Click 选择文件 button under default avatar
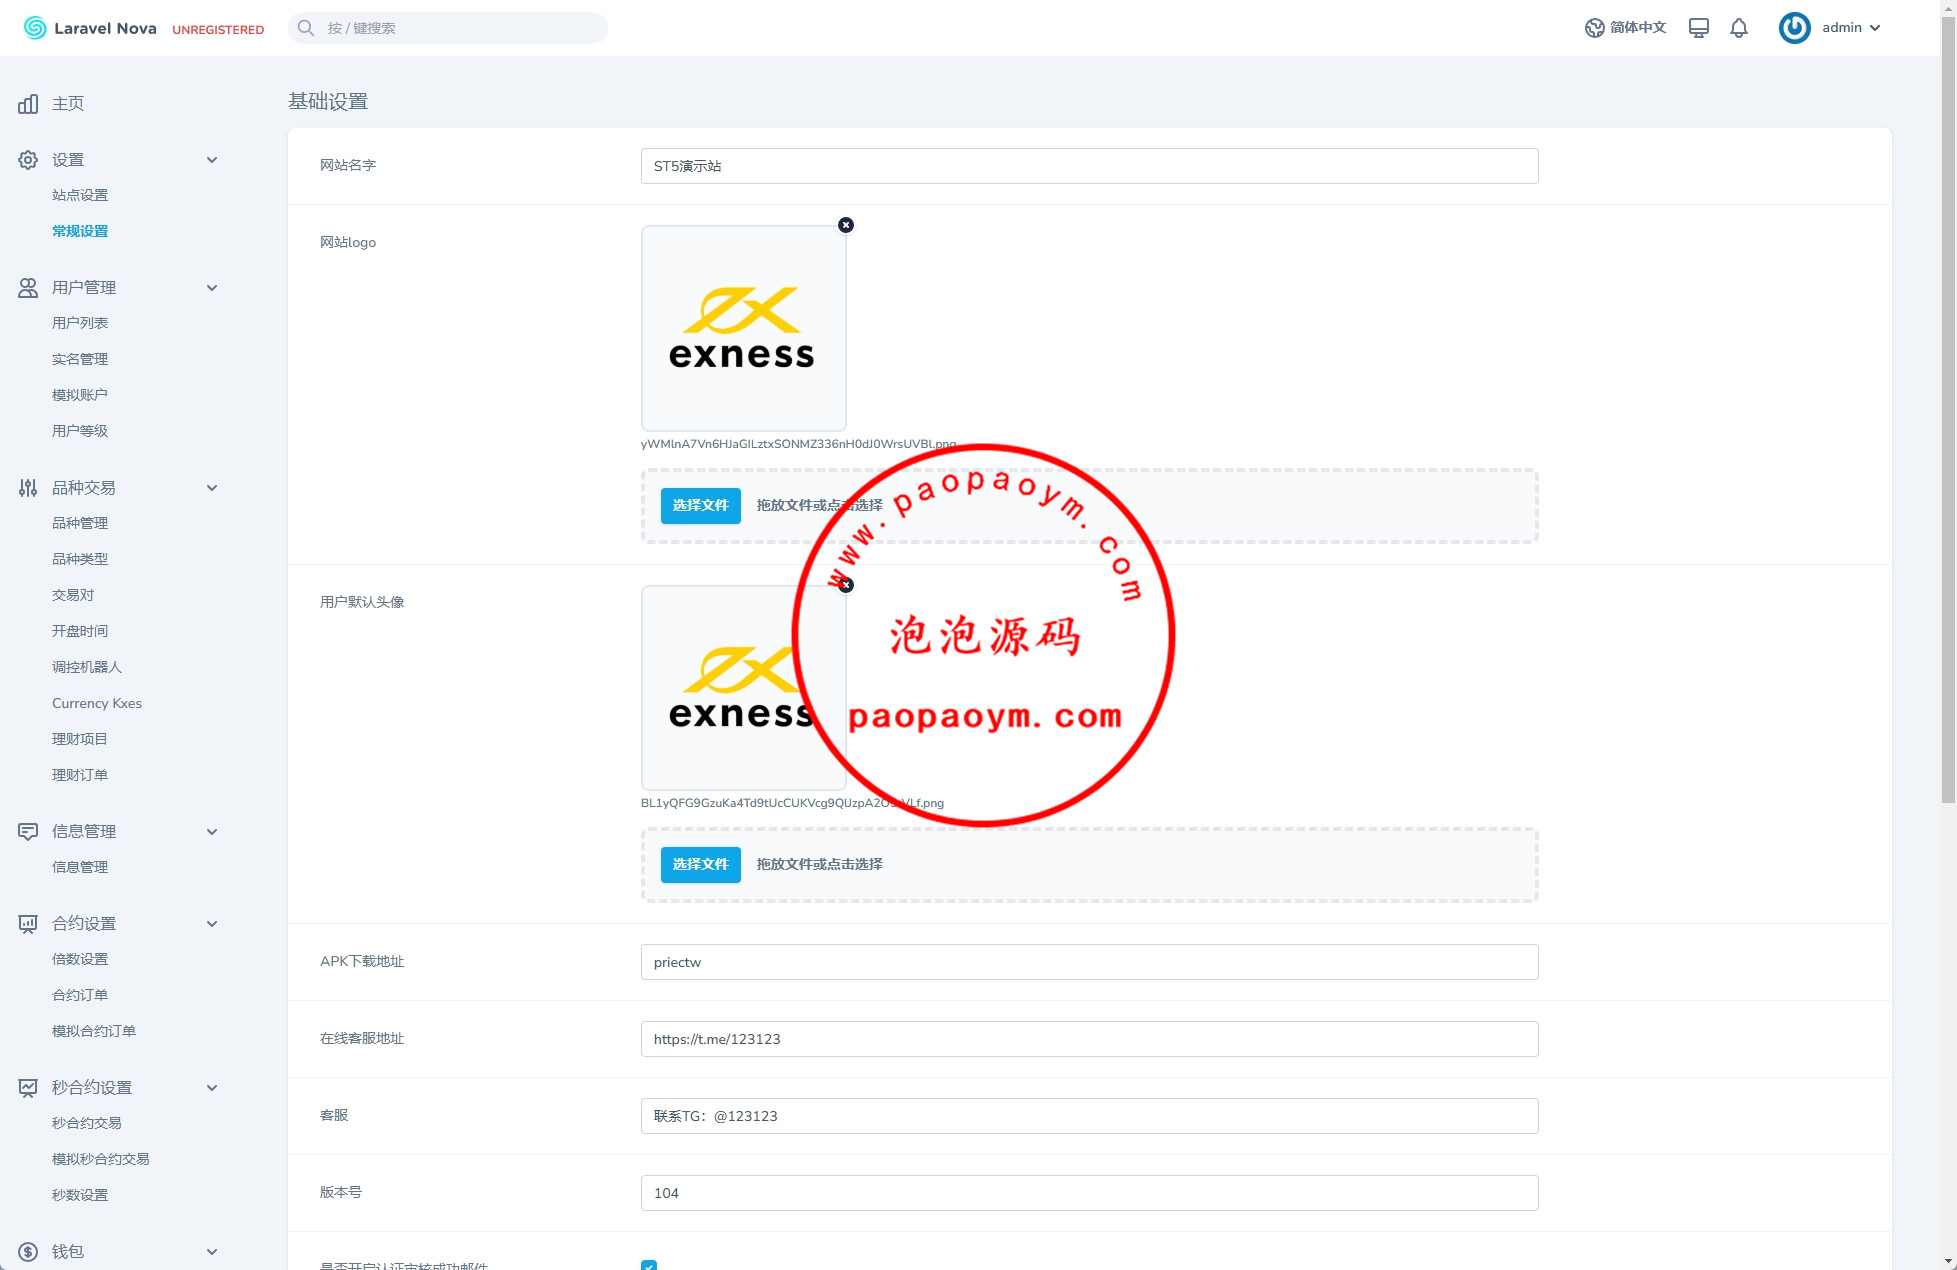This screenshot has height=1270, width=1957. [700, 865]
